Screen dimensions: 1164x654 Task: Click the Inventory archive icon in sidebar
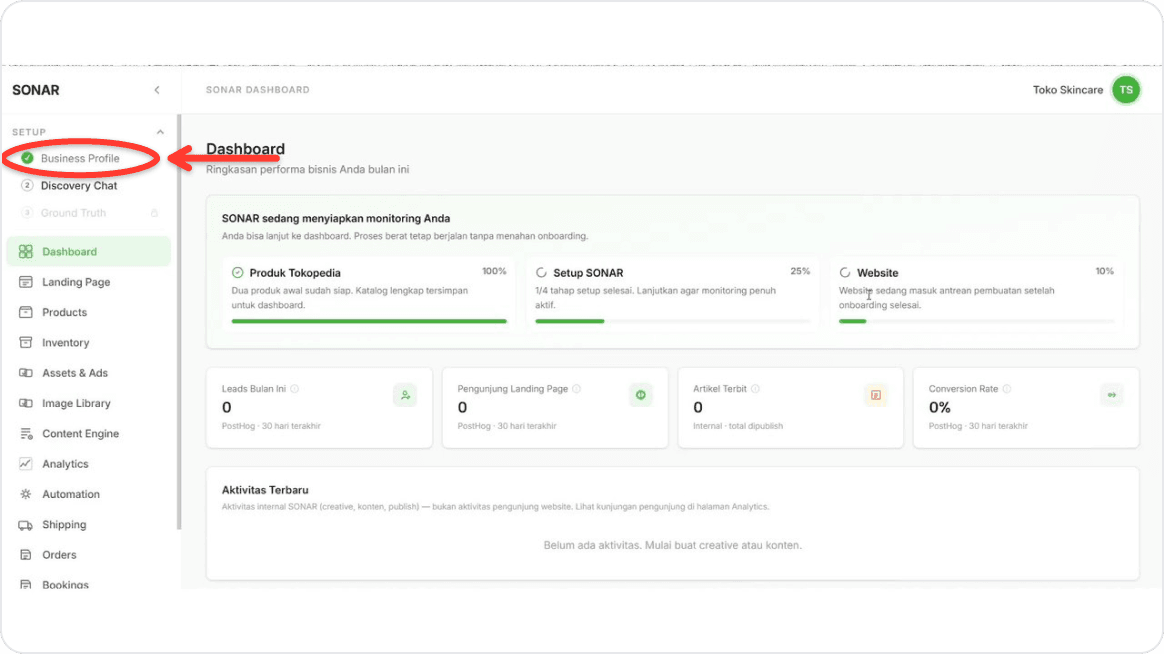(25, 343)
